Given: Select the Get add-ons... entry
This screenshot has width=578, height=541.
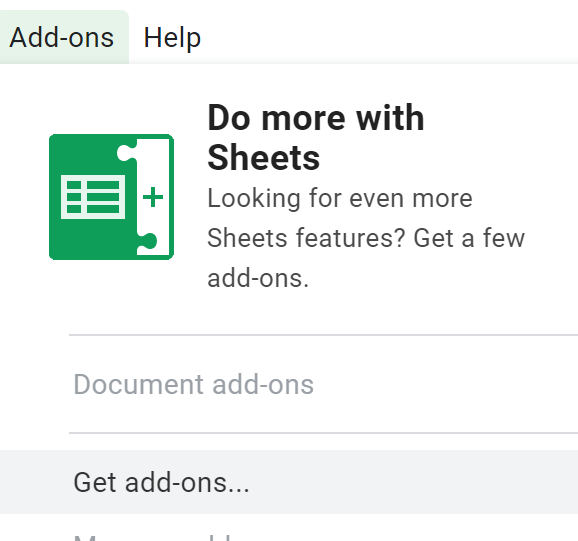Looking at the screenshot, I should tap(289, 482).
